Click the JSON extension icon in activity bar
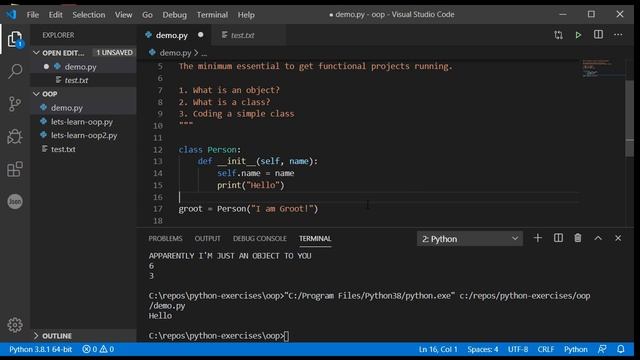640x360 pixels. 15,202
